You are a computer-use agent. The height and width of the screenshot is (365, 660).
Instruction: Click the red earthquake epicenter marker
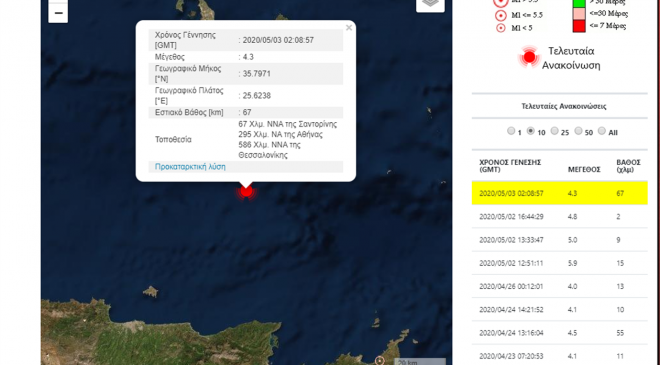tap(246, 191)
